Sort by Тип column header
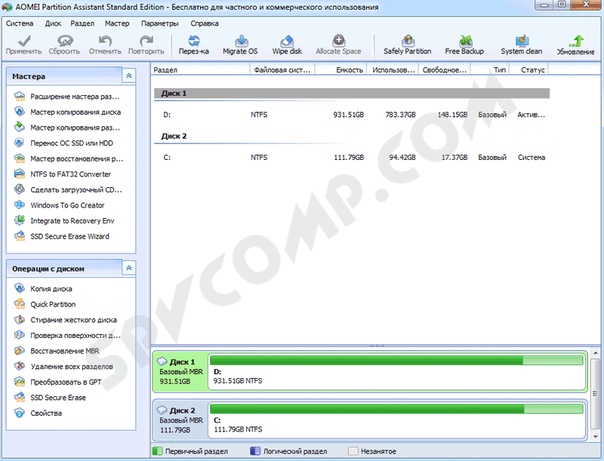The width and height of the screenshot is (604, 461). 490,70
